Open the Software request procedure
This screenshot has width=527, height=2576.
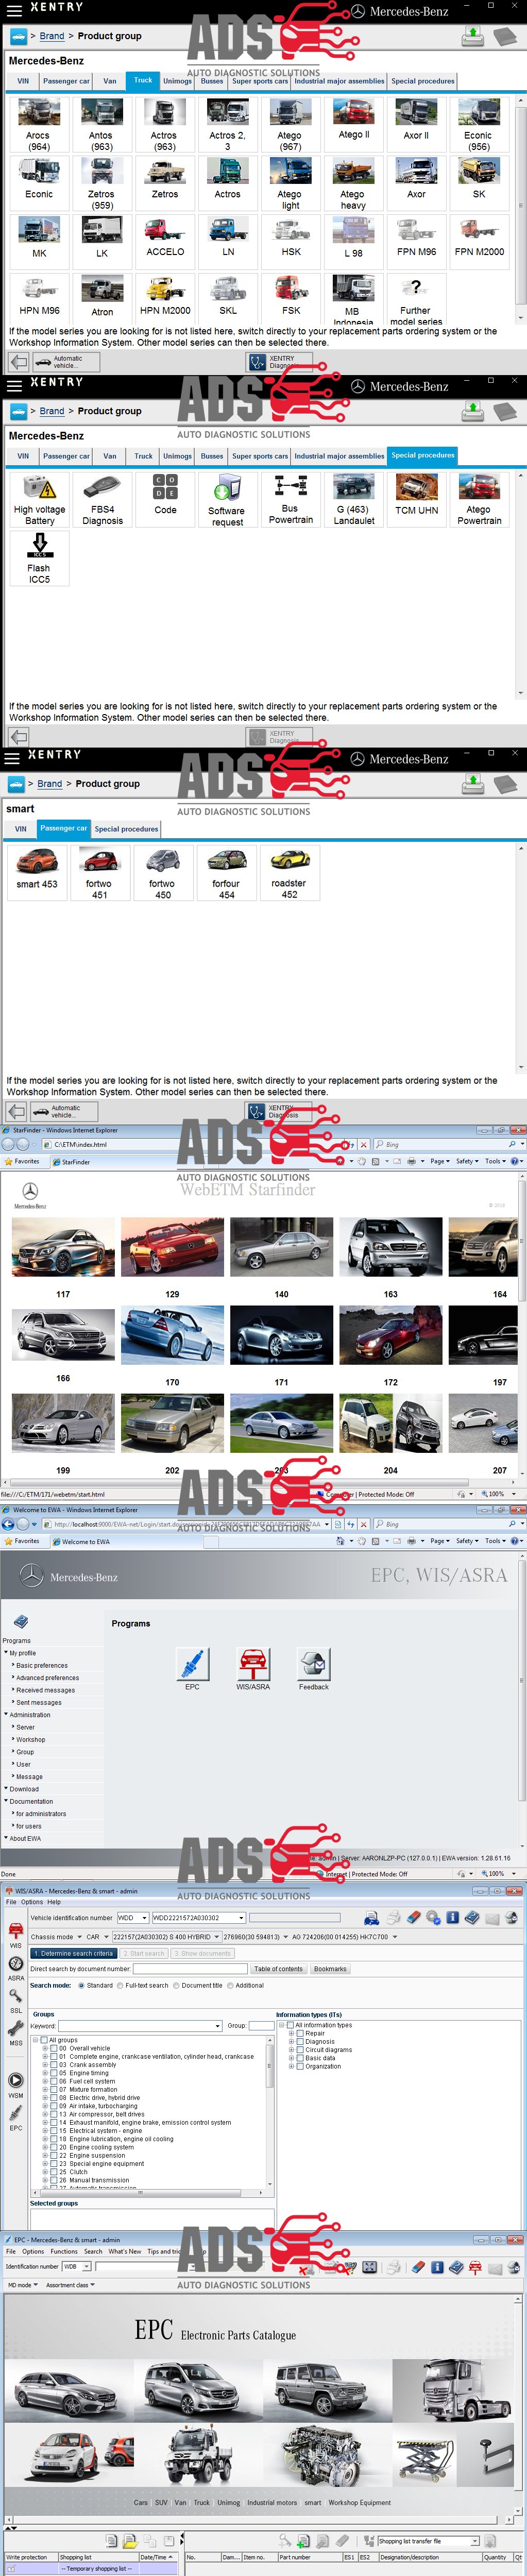pyautogui.click(x=227, y=500)
